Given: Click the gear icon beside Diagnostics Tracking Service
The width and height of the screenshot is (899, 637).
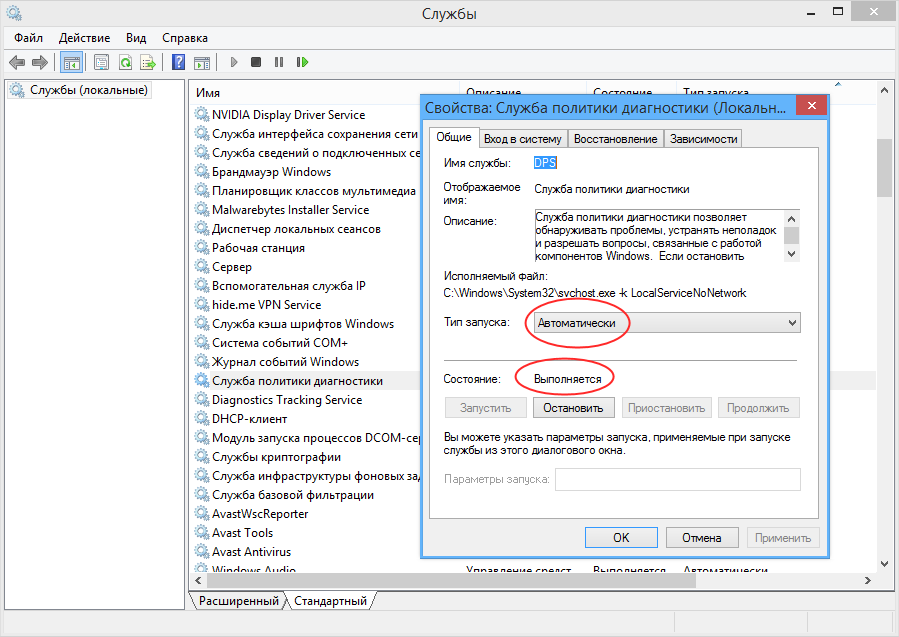Looking at the screenshot, I should (202, 399).
